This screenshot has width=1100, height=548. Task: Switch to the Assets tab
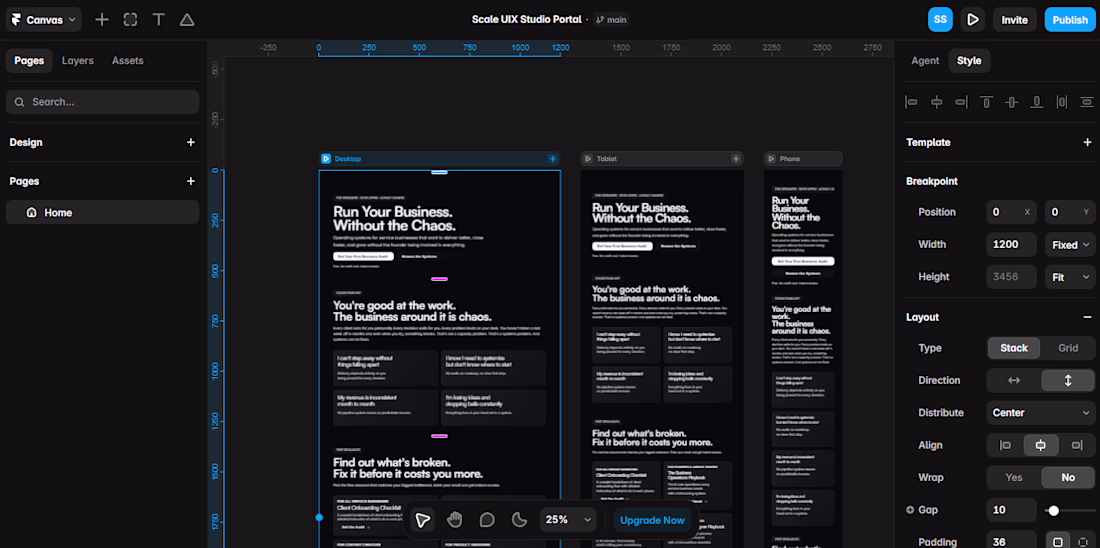pyautogui.click(x=128, y=60)
